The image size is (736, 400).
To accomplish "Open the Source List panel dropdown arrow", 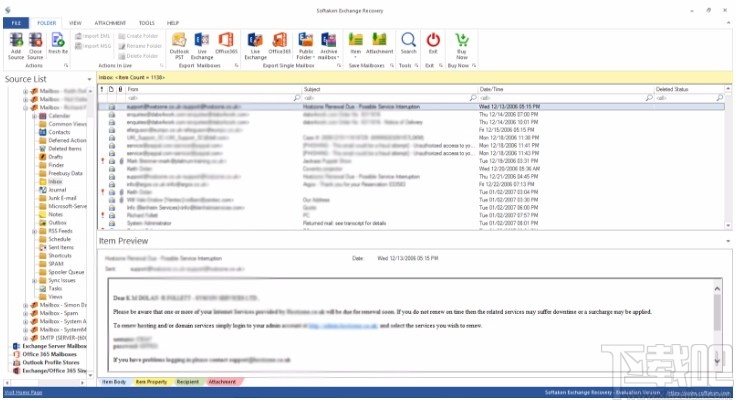I will coord(89,79).
